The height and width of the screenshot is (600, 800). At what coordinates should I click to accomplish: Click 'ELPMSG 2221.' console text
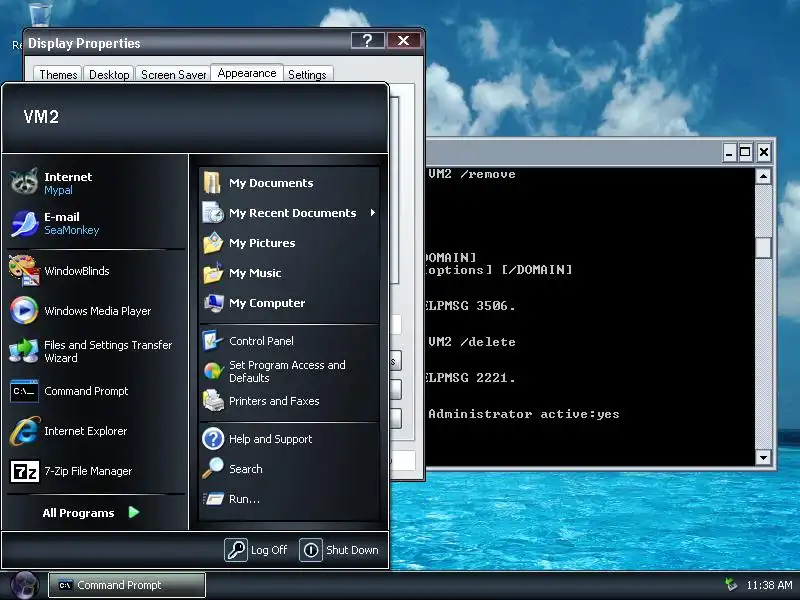coord(471,378)
